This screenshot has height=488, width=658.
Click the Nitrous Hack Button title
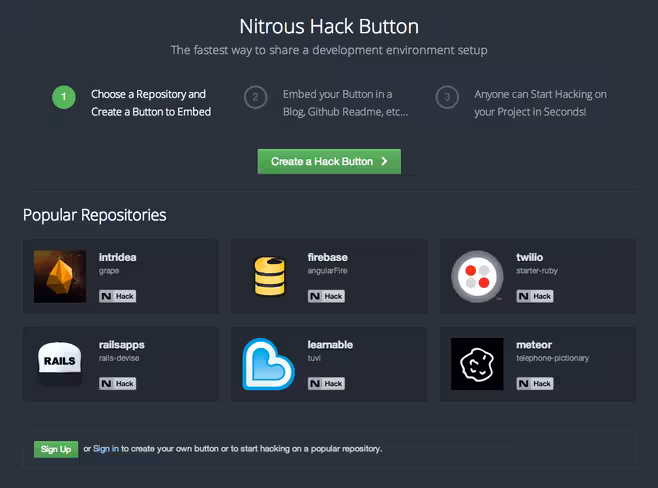(329, 26)
